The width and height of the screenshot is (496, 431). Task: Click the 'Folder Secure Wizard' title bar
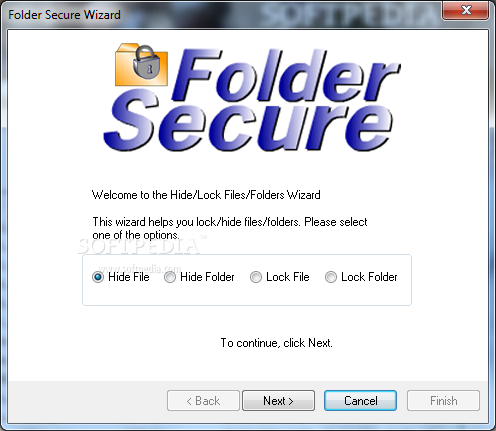click(64, 15)
